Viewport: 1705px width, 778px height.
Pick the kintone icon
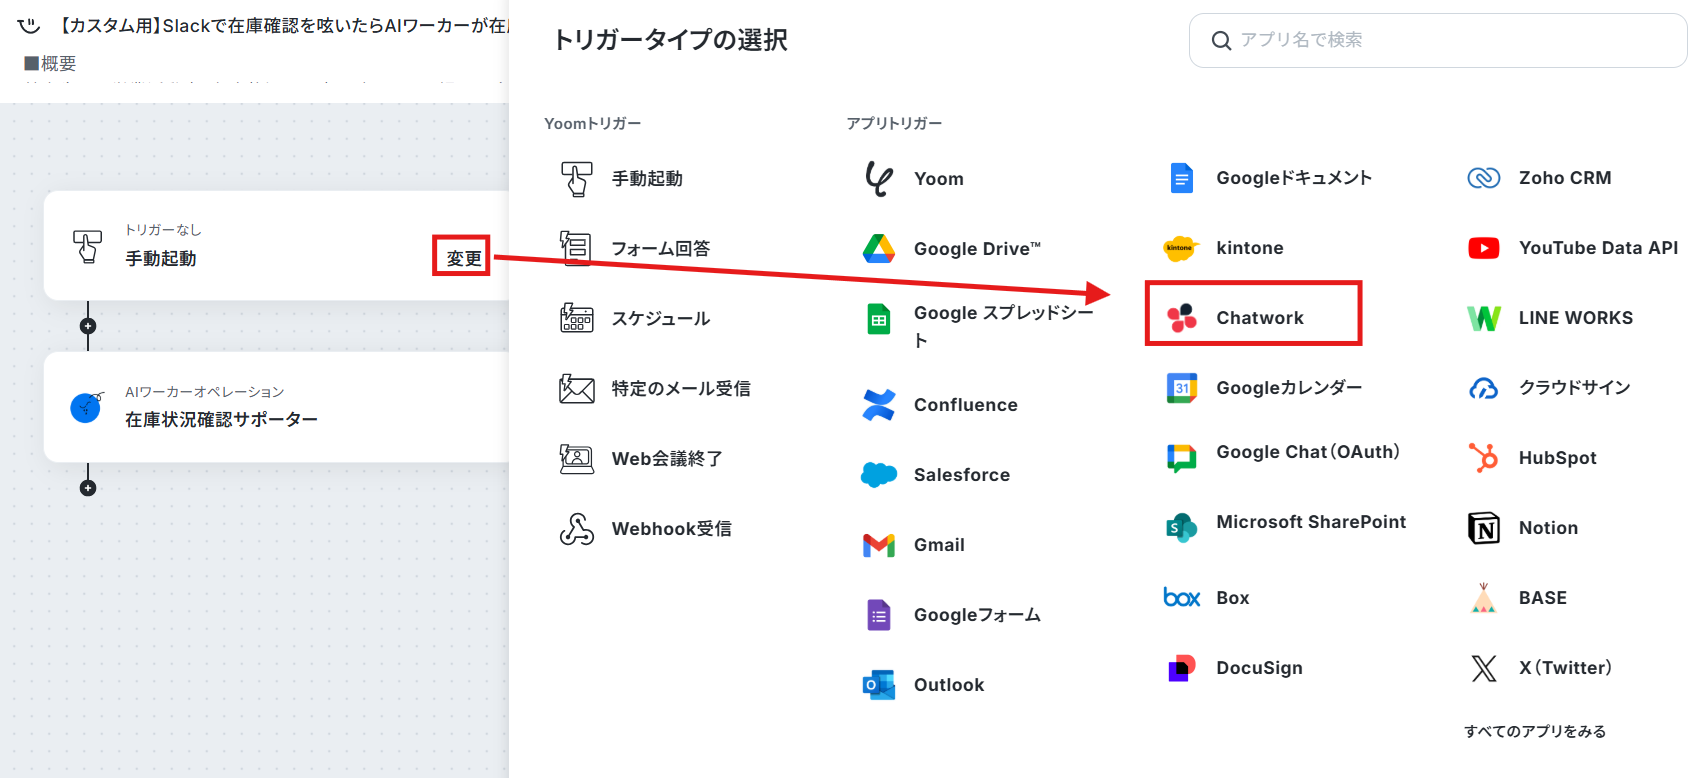[1181, 248]
